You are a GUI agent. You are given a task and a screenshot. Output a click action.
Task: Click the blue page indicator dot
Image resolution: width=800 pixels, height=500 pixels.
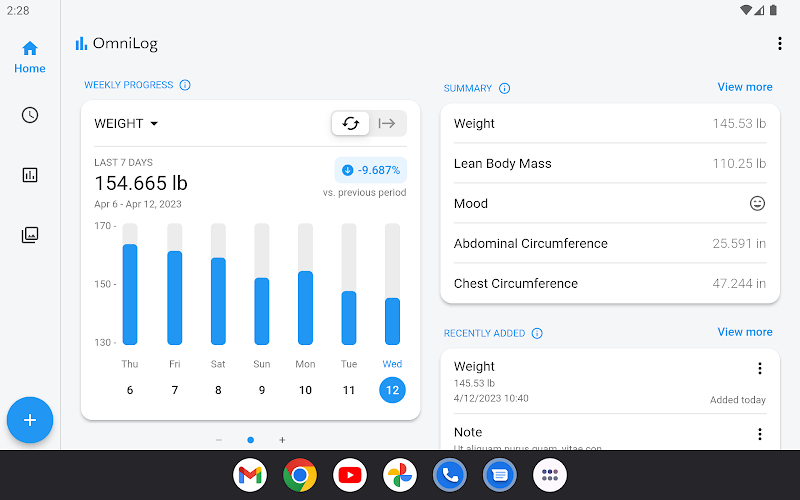[251, 440]
